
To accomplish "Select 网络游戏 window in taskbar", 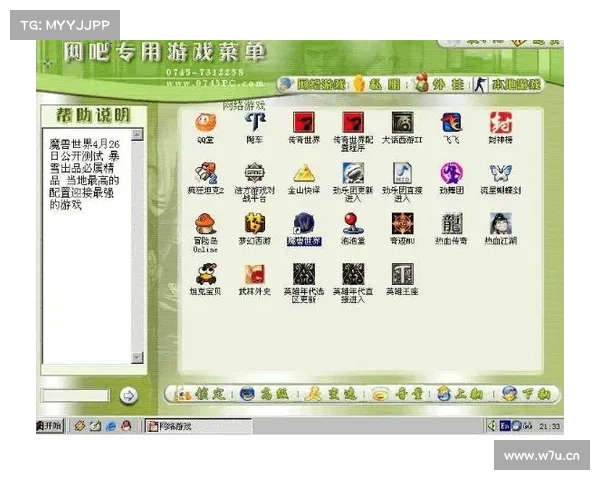I will click(199, 426).
